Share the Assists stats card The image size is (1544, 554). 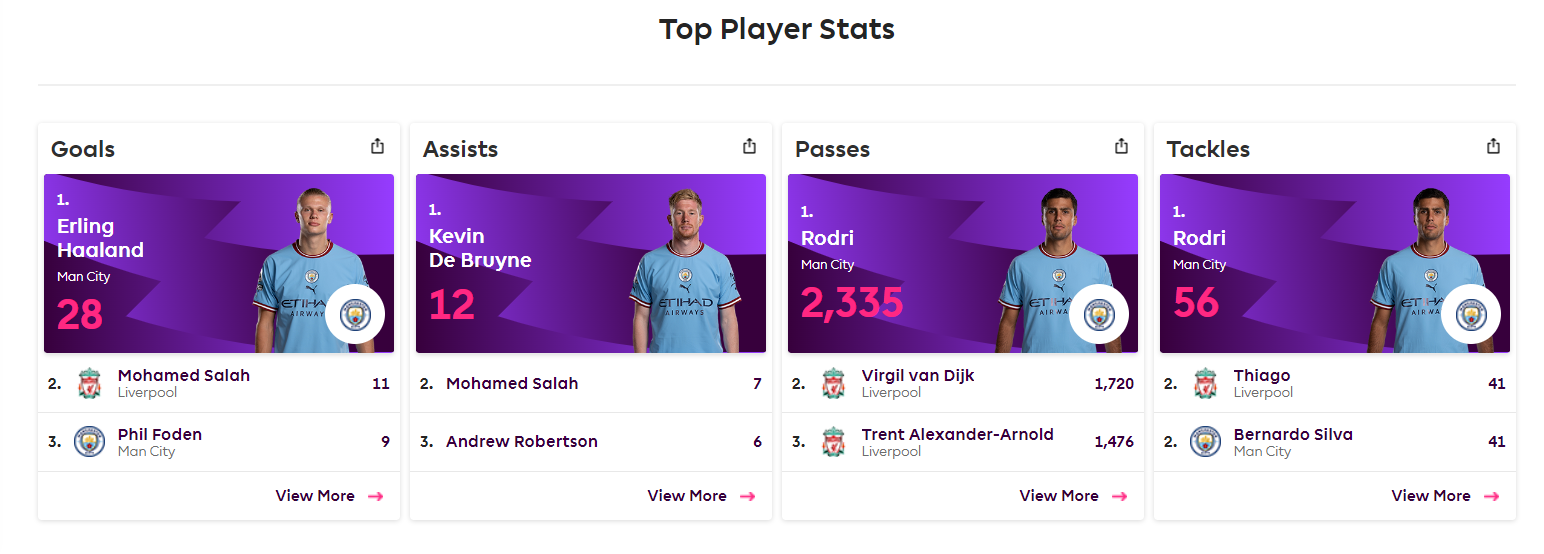pos(749,146)
